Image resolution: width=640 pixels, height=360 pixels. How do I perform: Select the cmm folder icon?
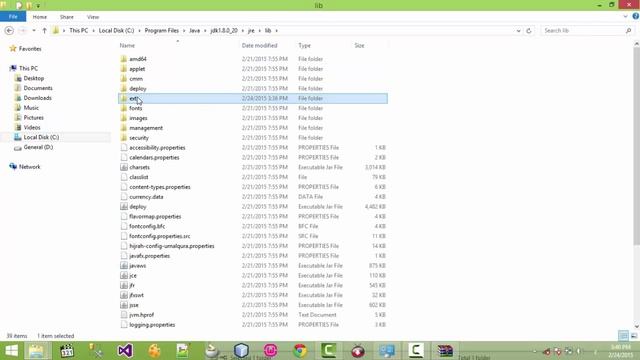point(124,78)
